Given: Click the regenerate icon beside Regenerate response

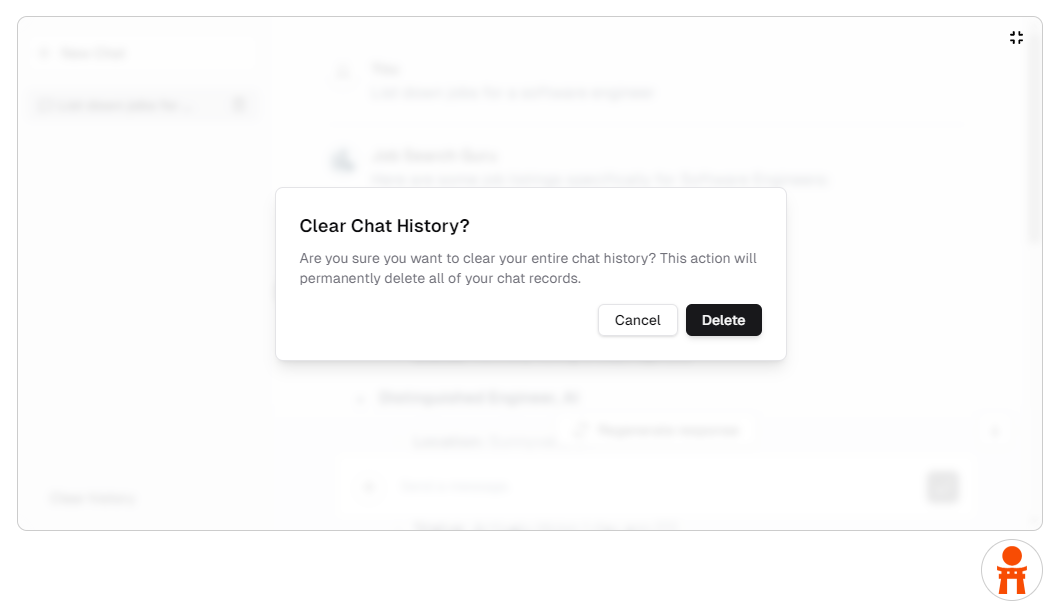Looking at the screenshot, I should 580,430.
